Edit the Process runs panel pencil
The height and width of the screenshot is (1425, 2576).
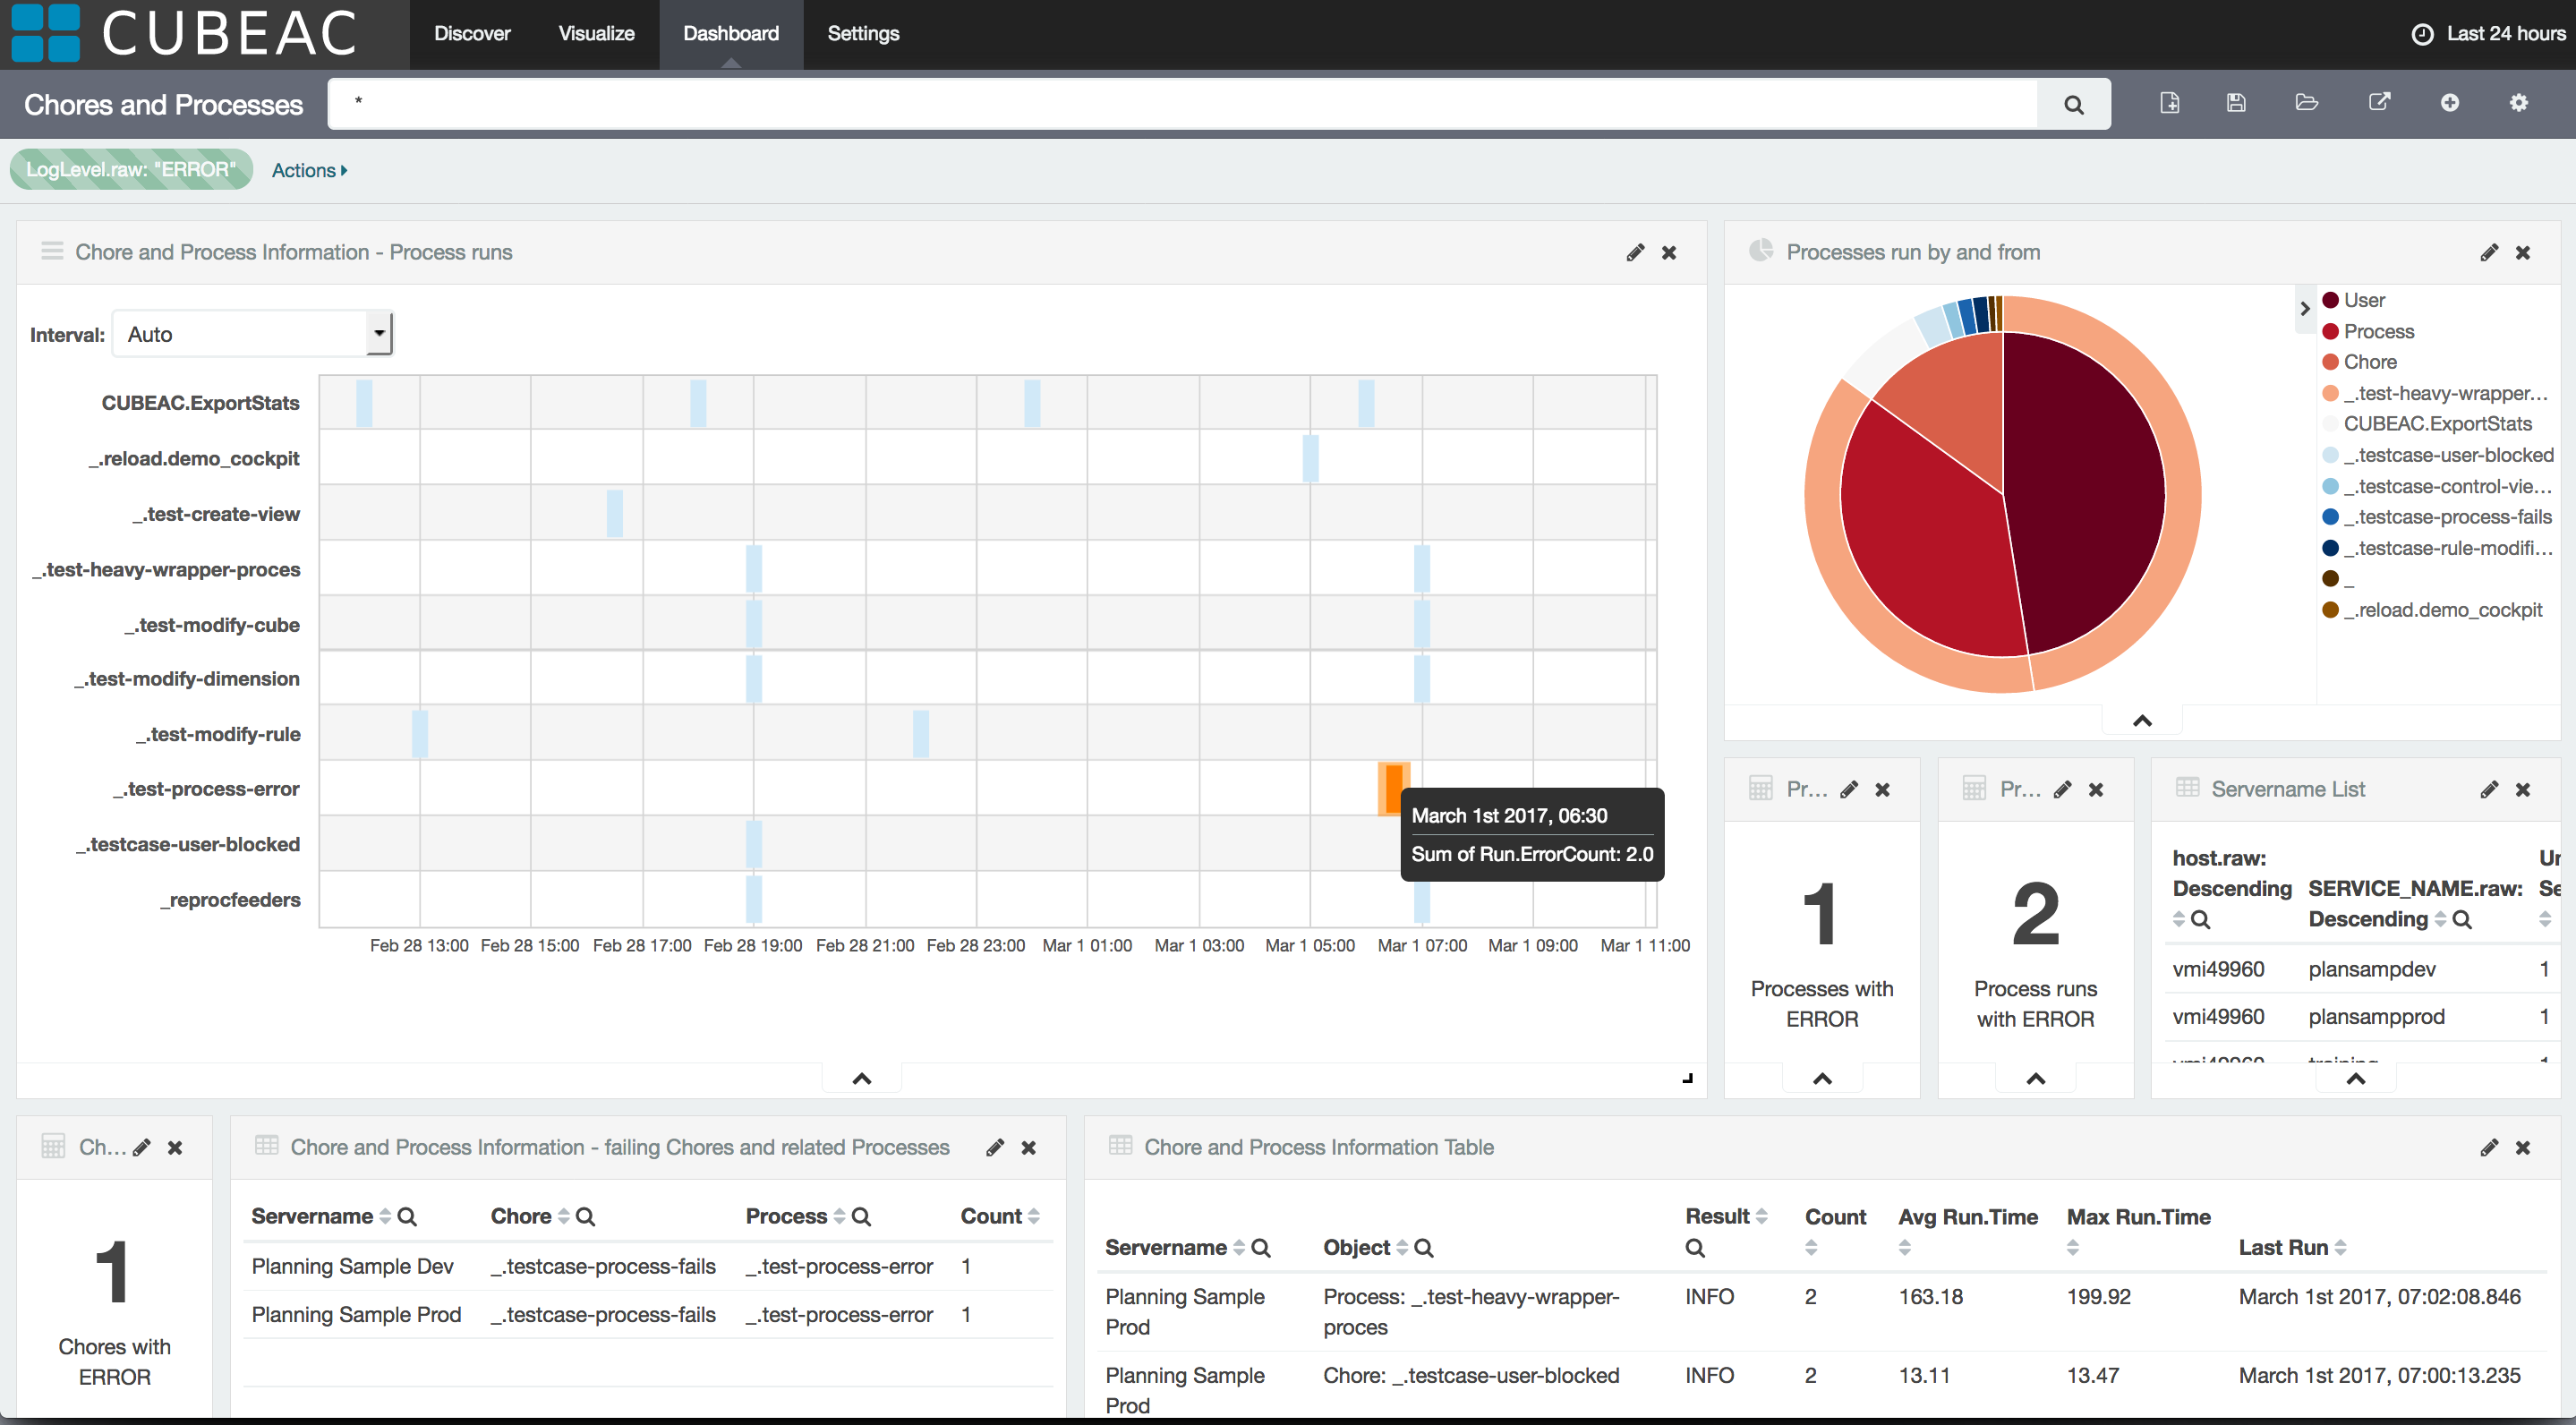tap(1635, 253)
